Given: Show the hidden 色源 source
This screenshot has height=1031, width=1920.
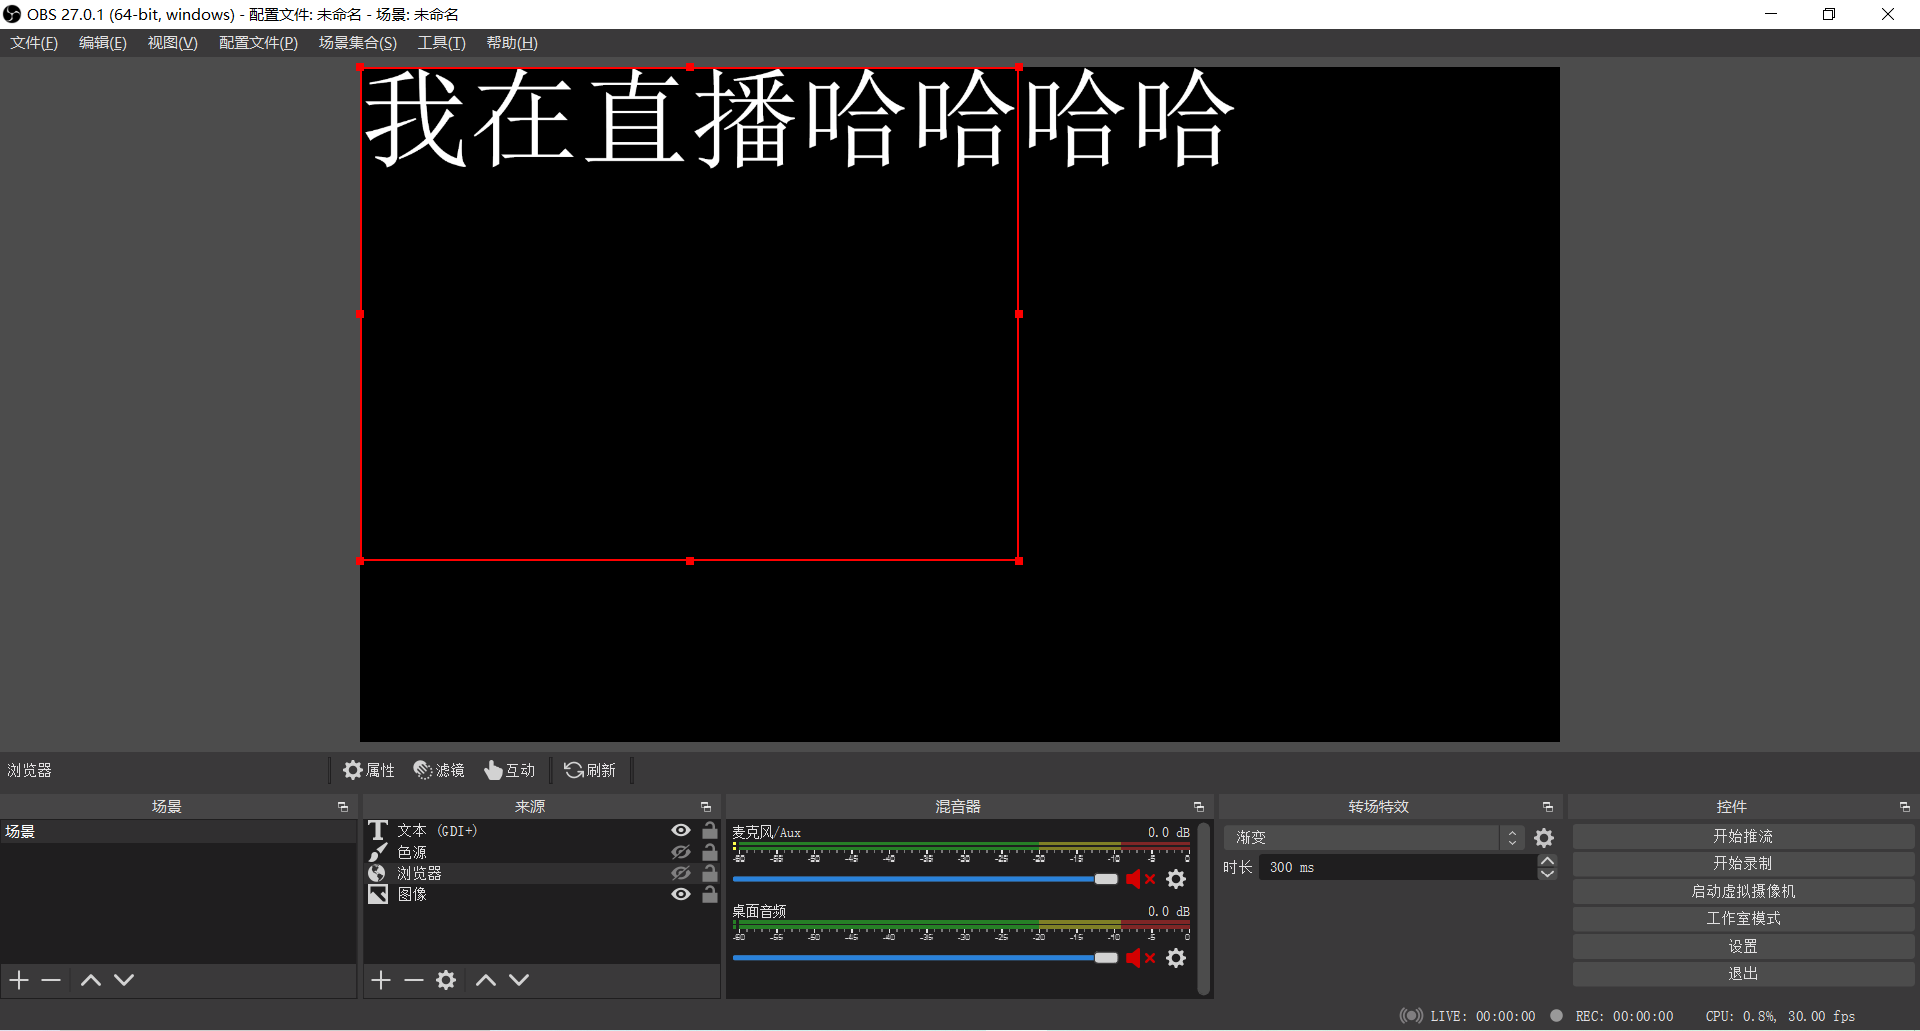Looking at the screenshot, I should (680, 852).
